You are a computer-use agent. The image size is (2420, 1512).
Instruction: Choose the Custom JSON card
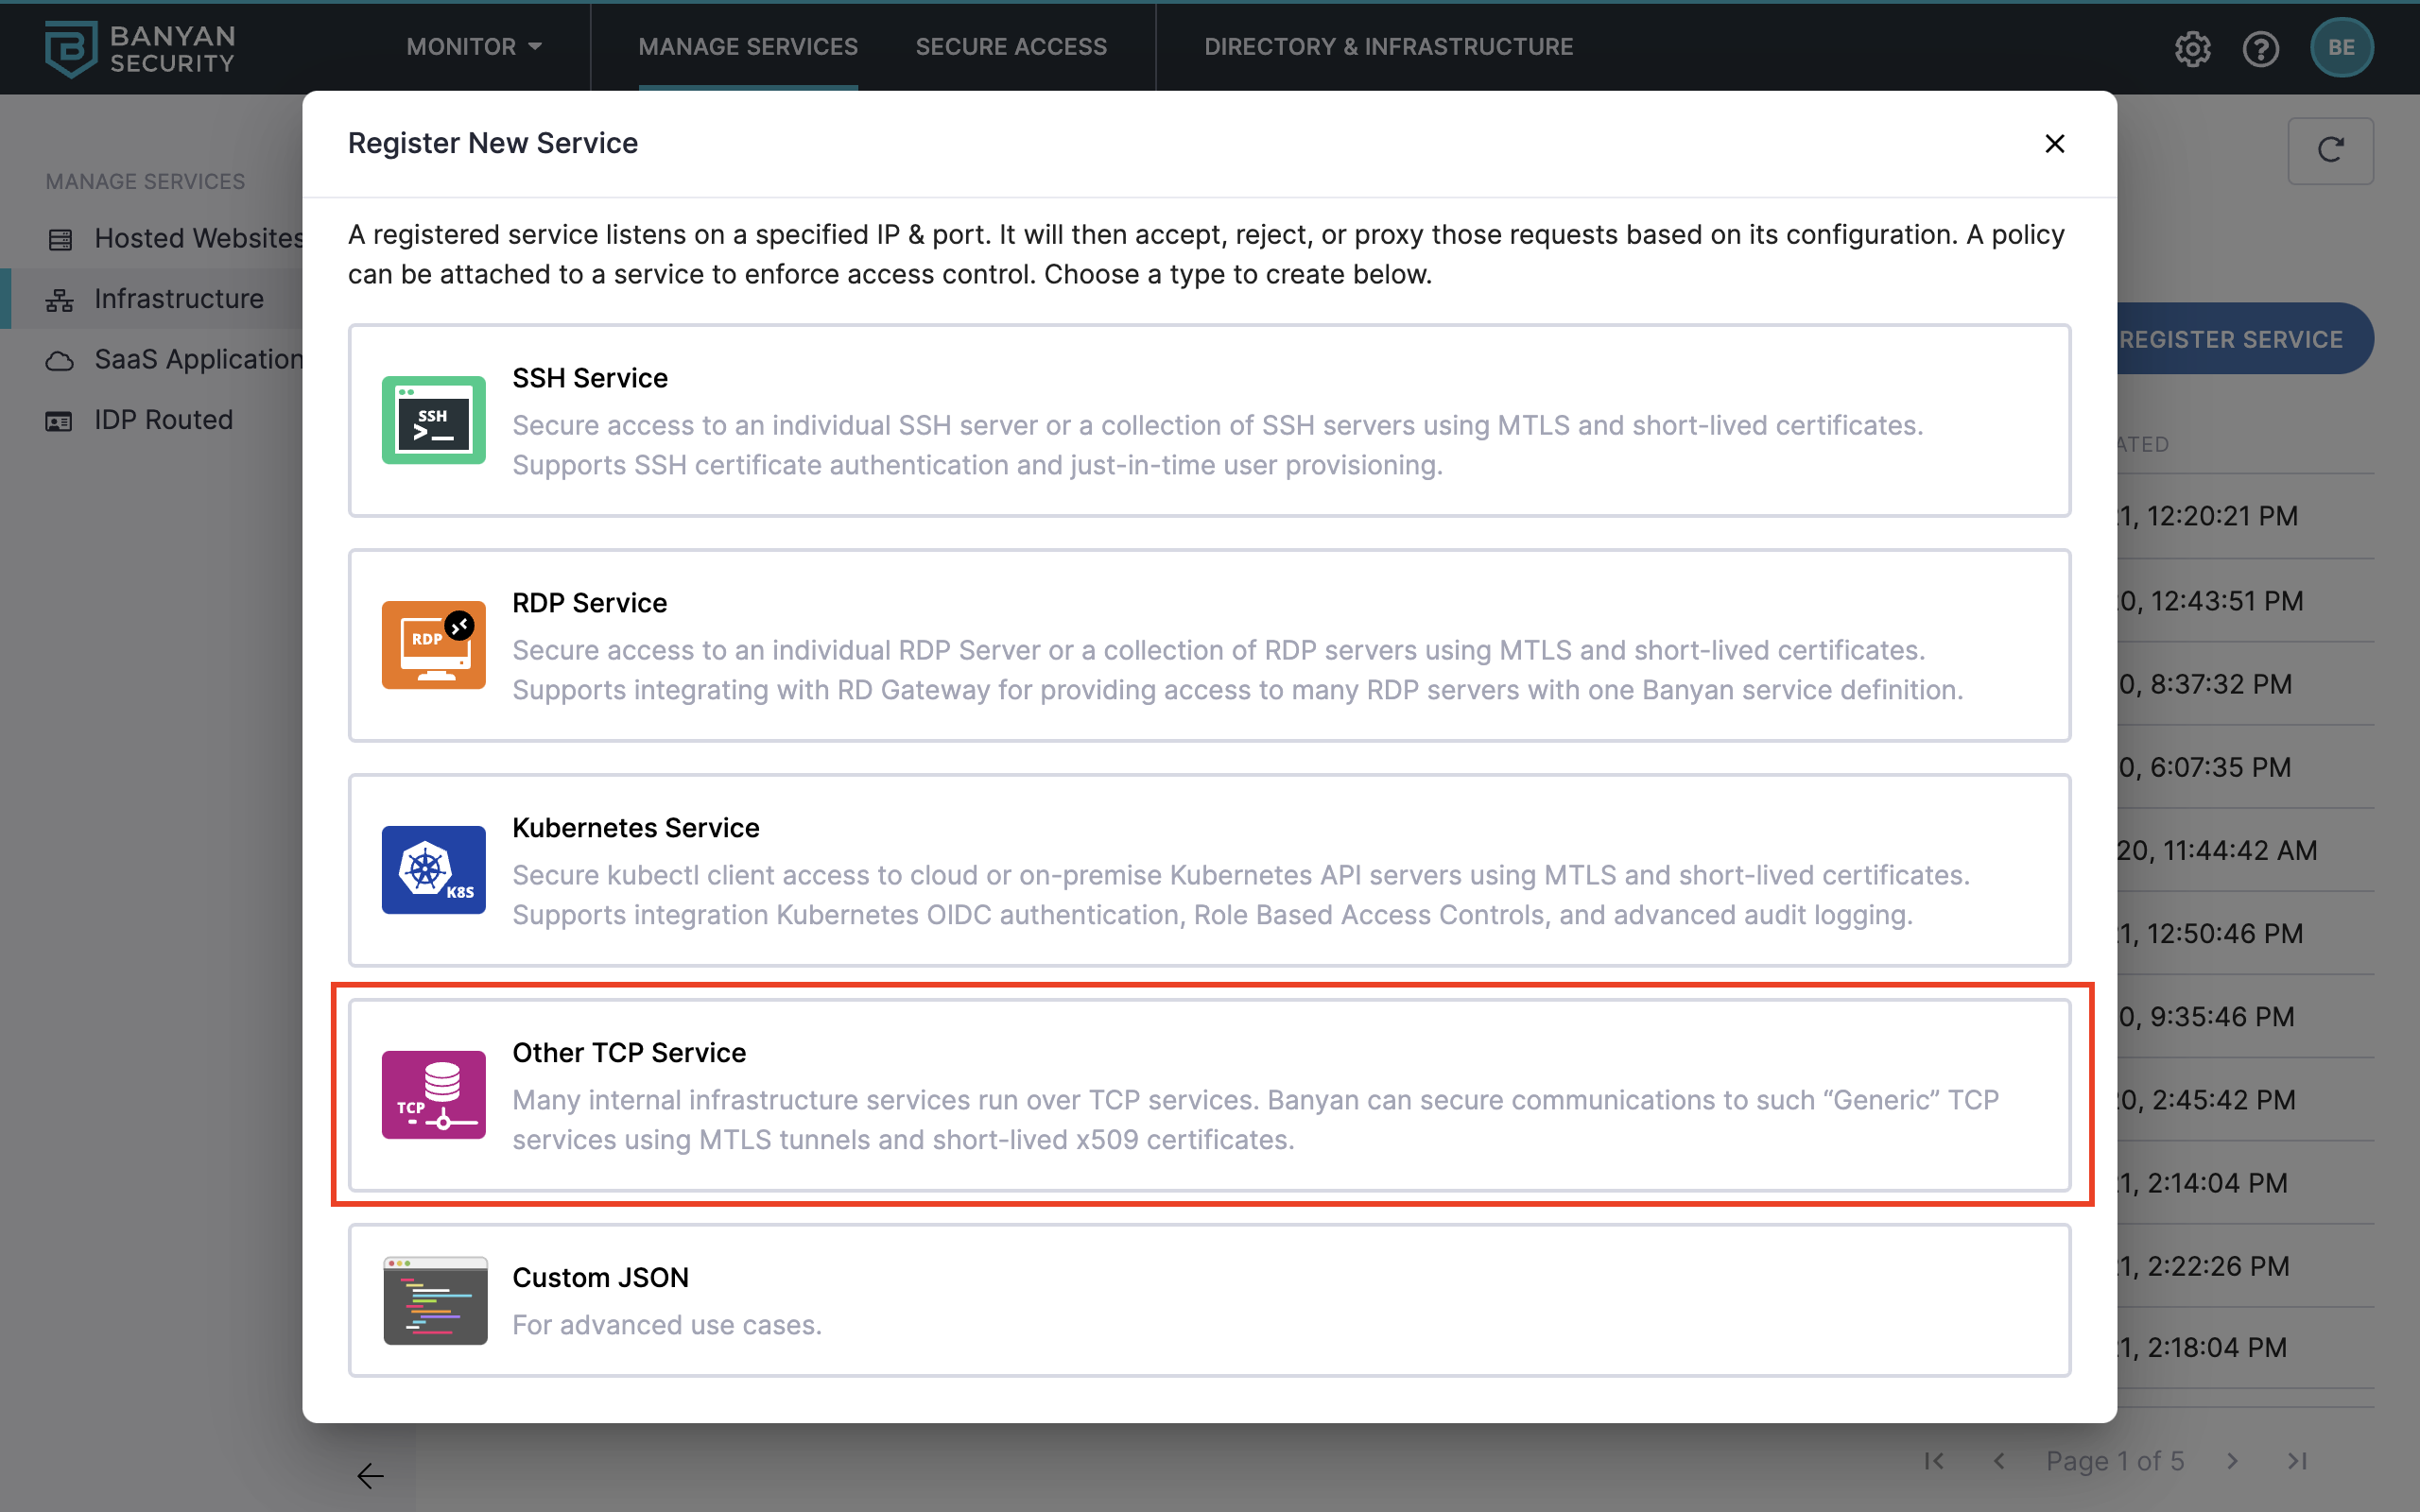[x=1209, y=1300]
